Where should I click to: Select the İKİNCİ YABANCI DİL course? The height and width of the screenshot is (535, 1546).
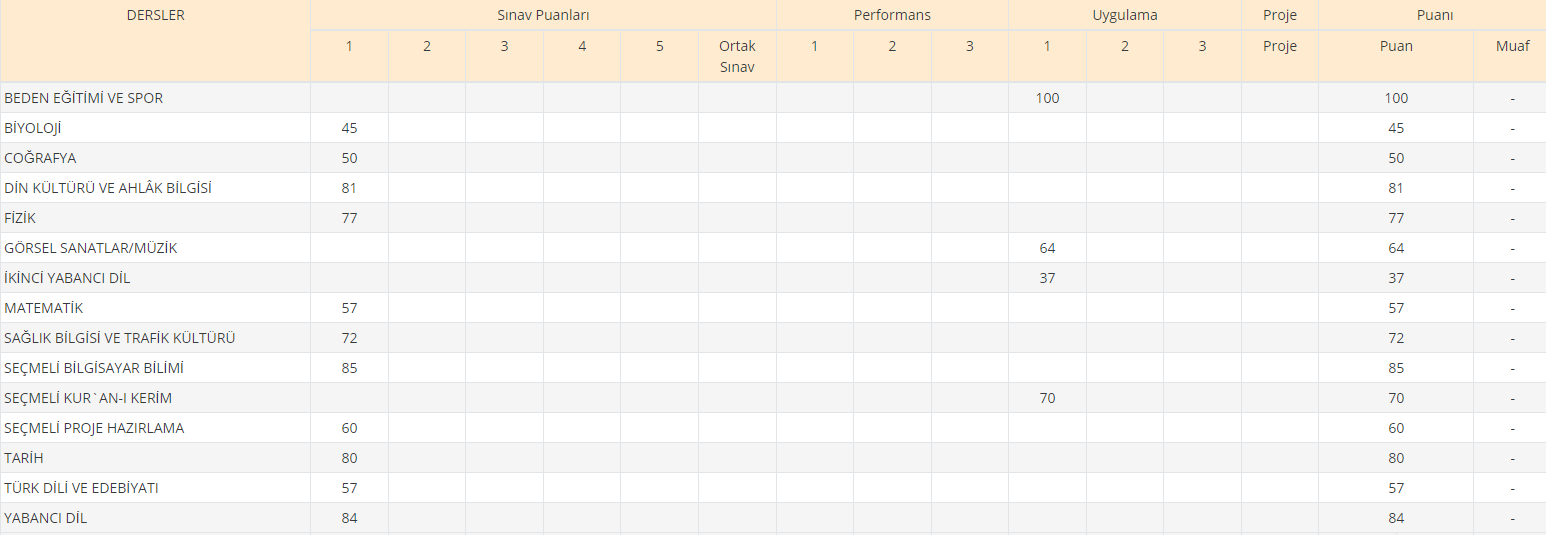[67, 278]
